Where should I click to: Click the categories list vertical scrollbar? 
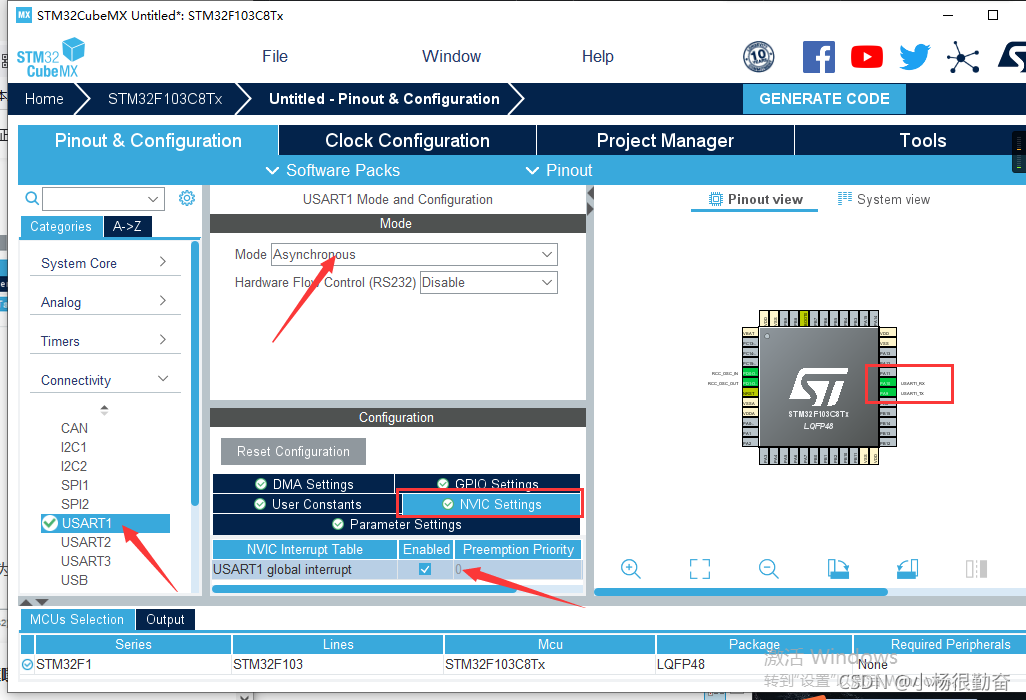(x=194, y=373)
